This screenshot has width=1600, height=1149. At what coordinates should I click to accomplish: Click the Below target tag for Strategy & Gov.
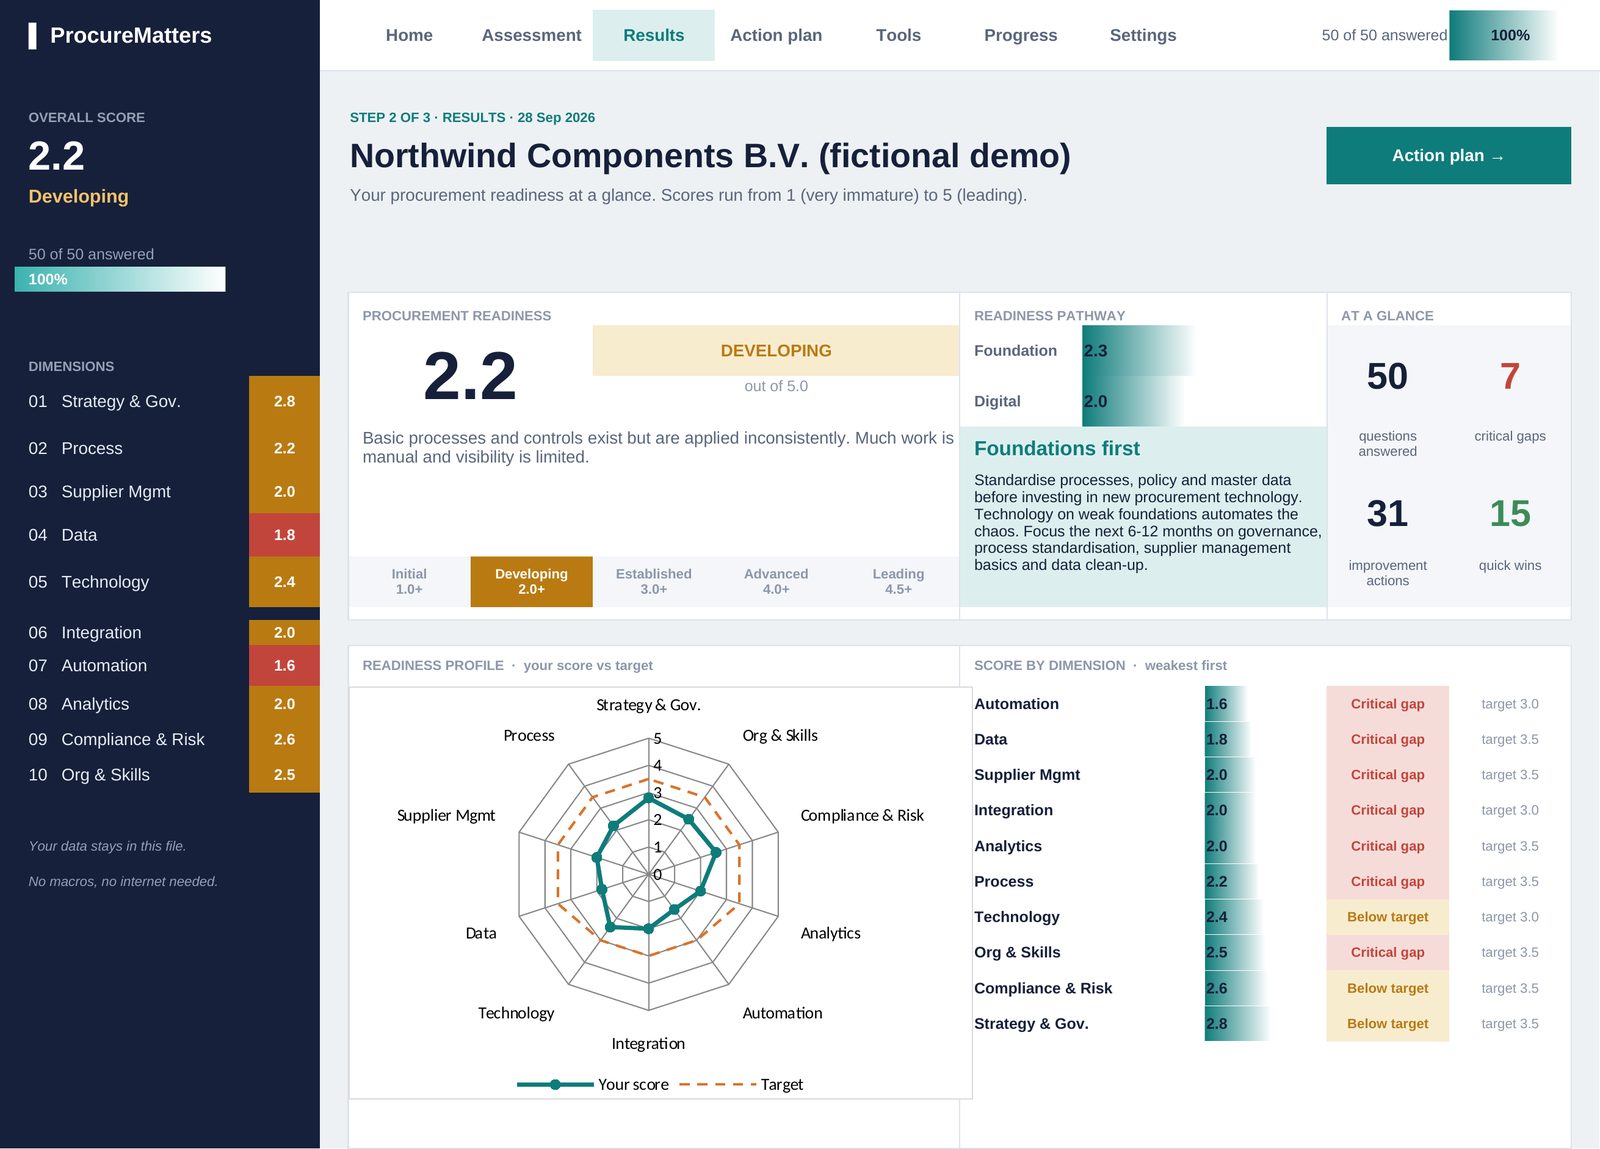(1387, 1024)
